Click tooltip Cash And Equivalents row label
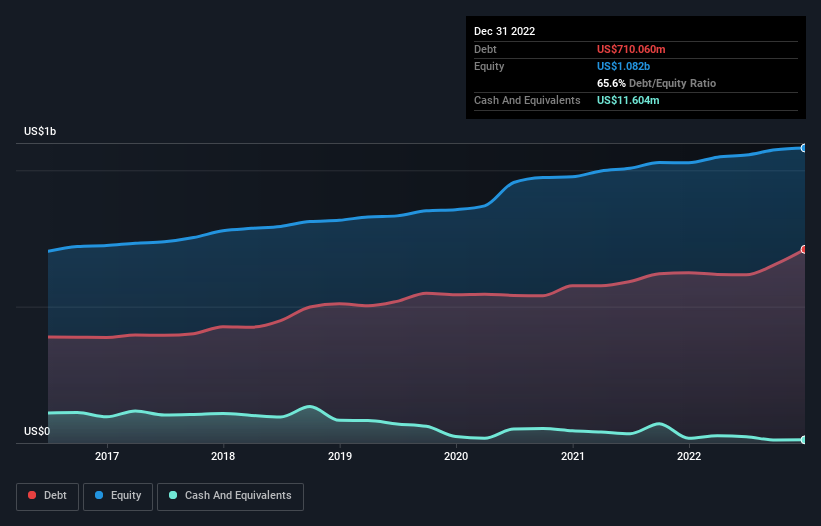Screen dimensions: 821x526 pos(527,100)
